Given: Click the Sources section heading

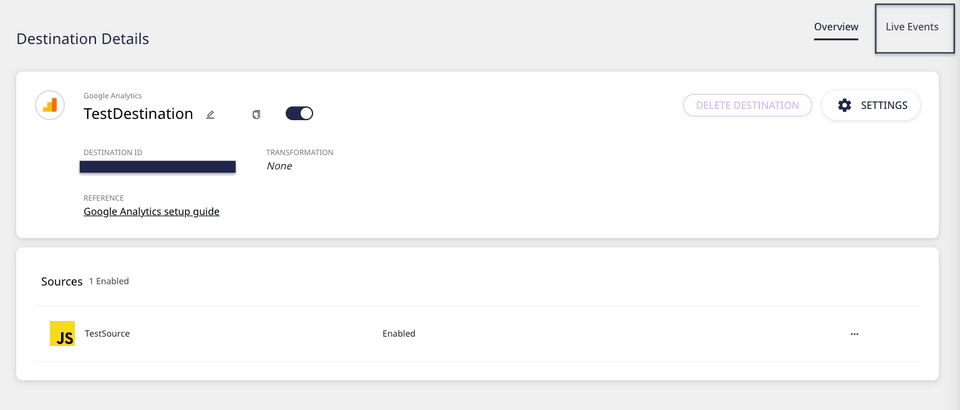Looking at the screenshot, I should click(x=62, y=282).
